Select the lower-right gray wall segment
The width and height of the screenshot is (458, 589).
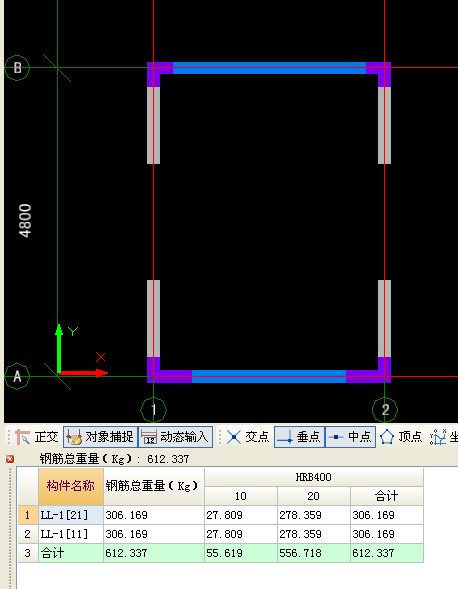pyautogui.click(x=384, y=318)
